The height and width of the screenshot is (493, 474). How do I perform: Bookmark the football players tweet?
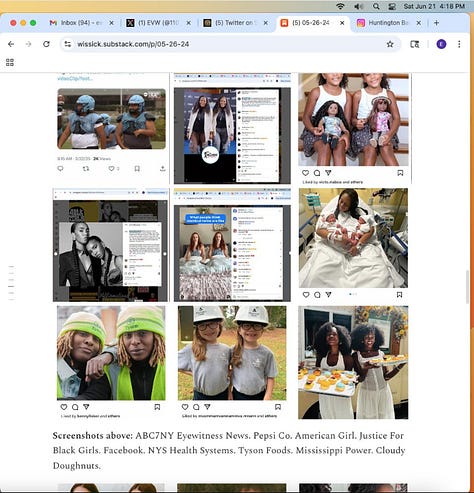tap(137, 169)
